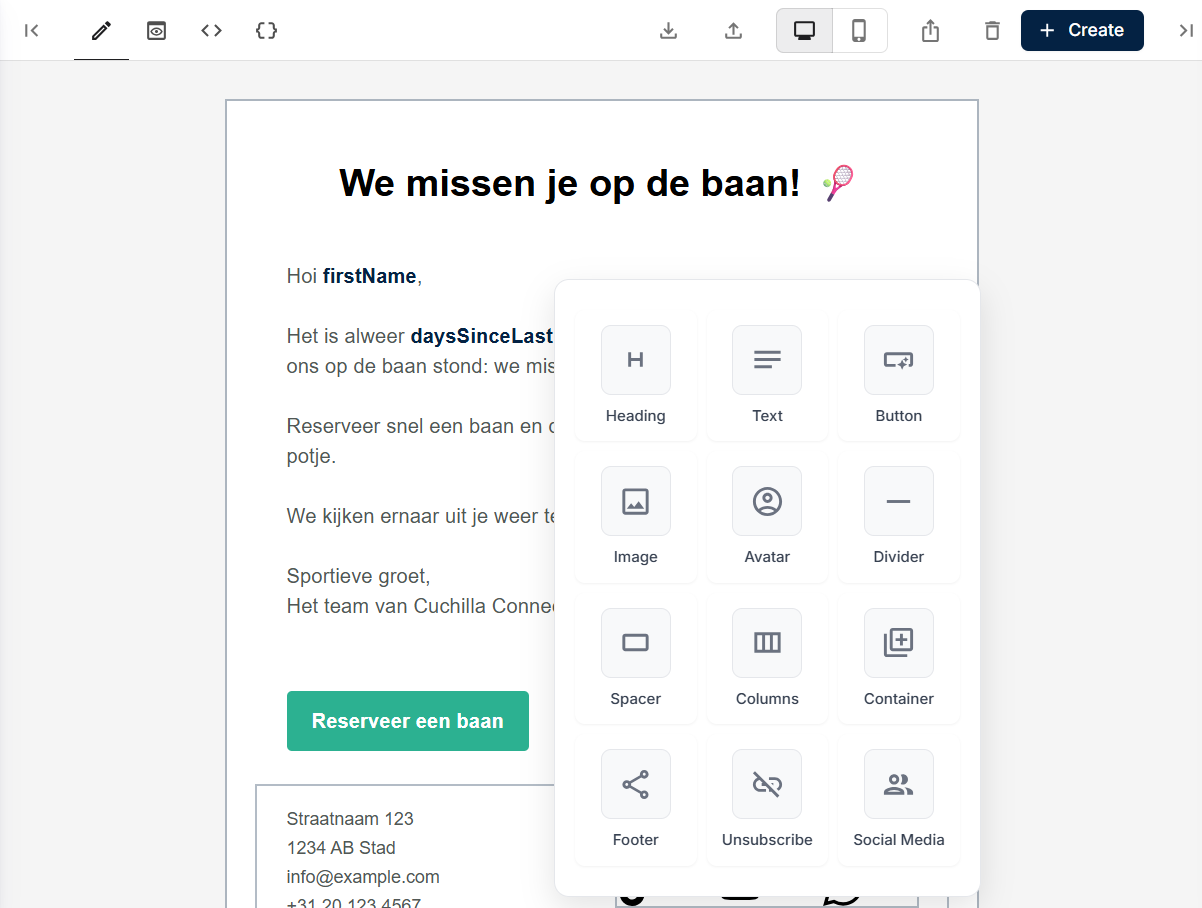
Task: Open the preview tab with eye icon
Action: (x=156, y=31)
